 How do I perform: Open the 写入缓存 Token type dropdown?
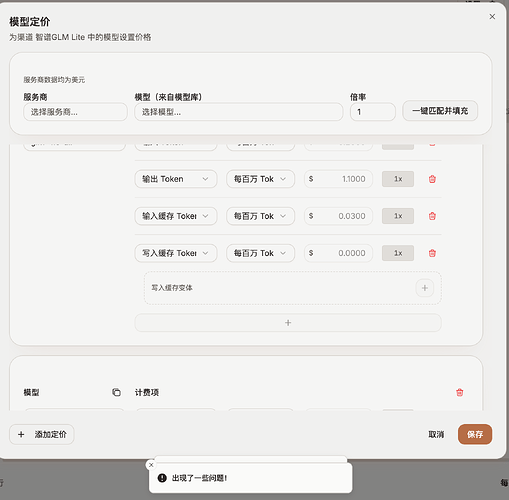[x=176, y=253]
